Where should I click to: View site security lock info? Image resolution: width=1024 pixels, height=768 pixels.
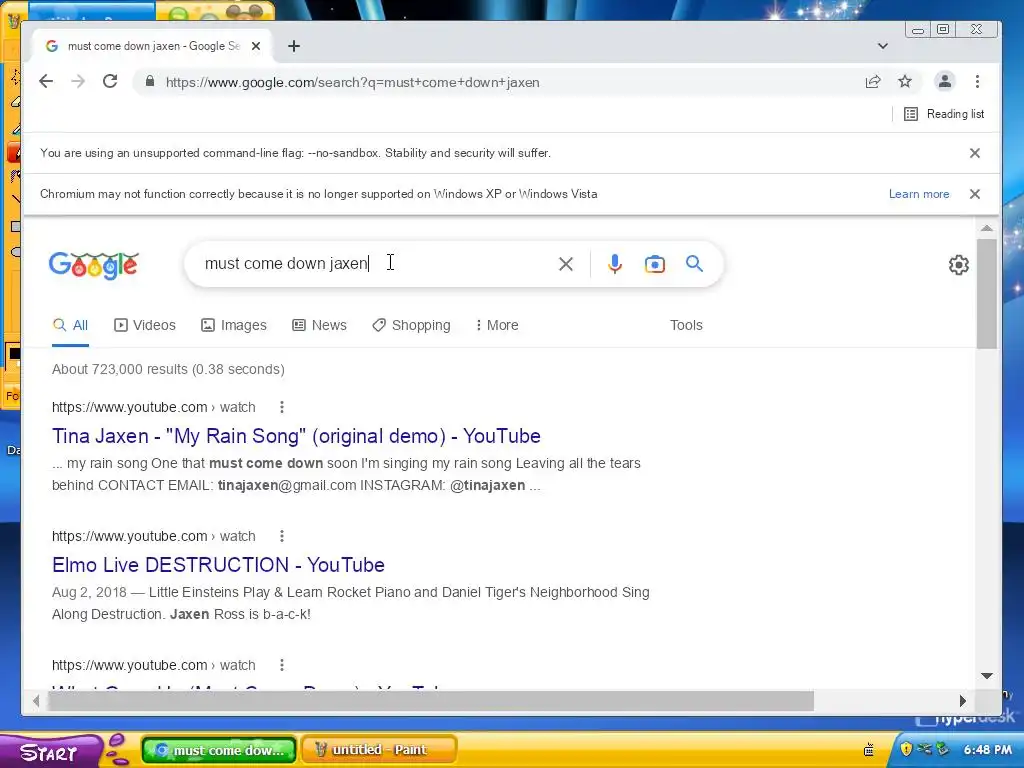point(150,82)
